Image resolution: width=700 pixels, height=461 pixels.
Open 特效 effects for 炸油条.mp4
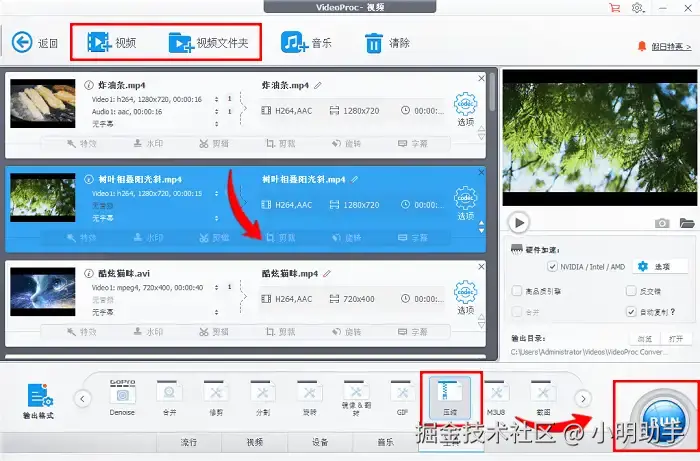(82, 144)
